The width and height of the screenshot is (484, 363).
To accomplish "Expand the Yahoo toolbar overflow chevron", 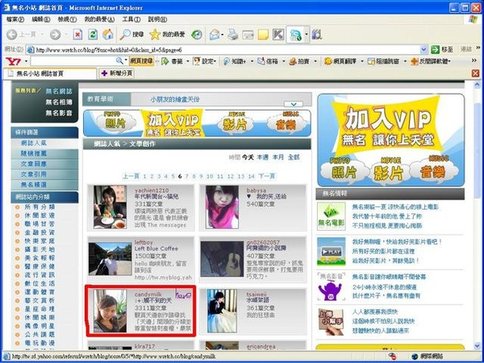I will (474, 60).
